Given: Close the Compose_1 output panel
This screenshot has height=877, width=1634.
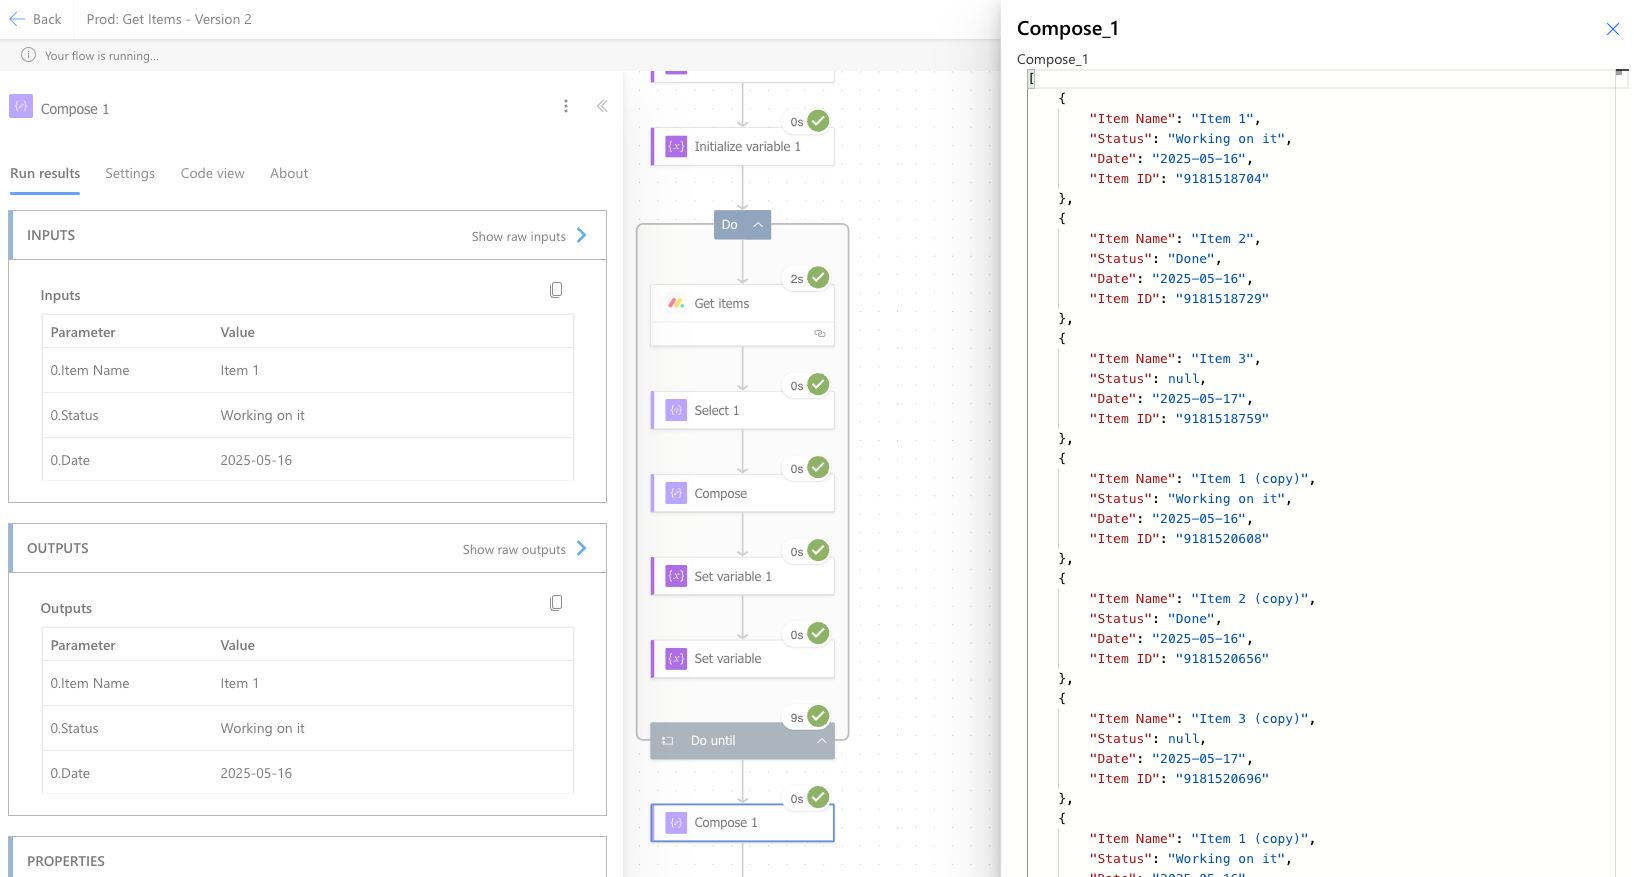Looking at the screenshot, I should click(x=1612, y=29).
